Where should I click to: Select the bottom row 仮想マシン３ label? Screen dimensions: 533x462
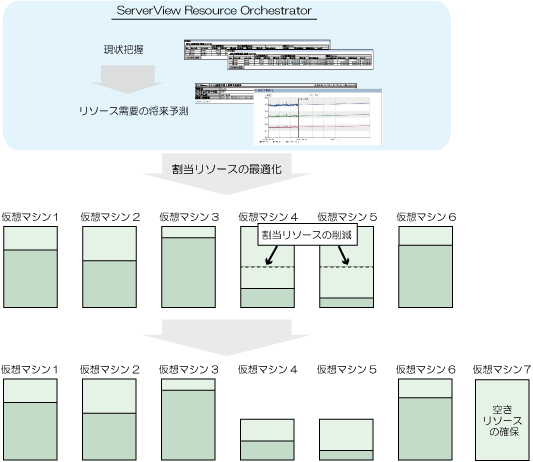(x=189, y=369)
